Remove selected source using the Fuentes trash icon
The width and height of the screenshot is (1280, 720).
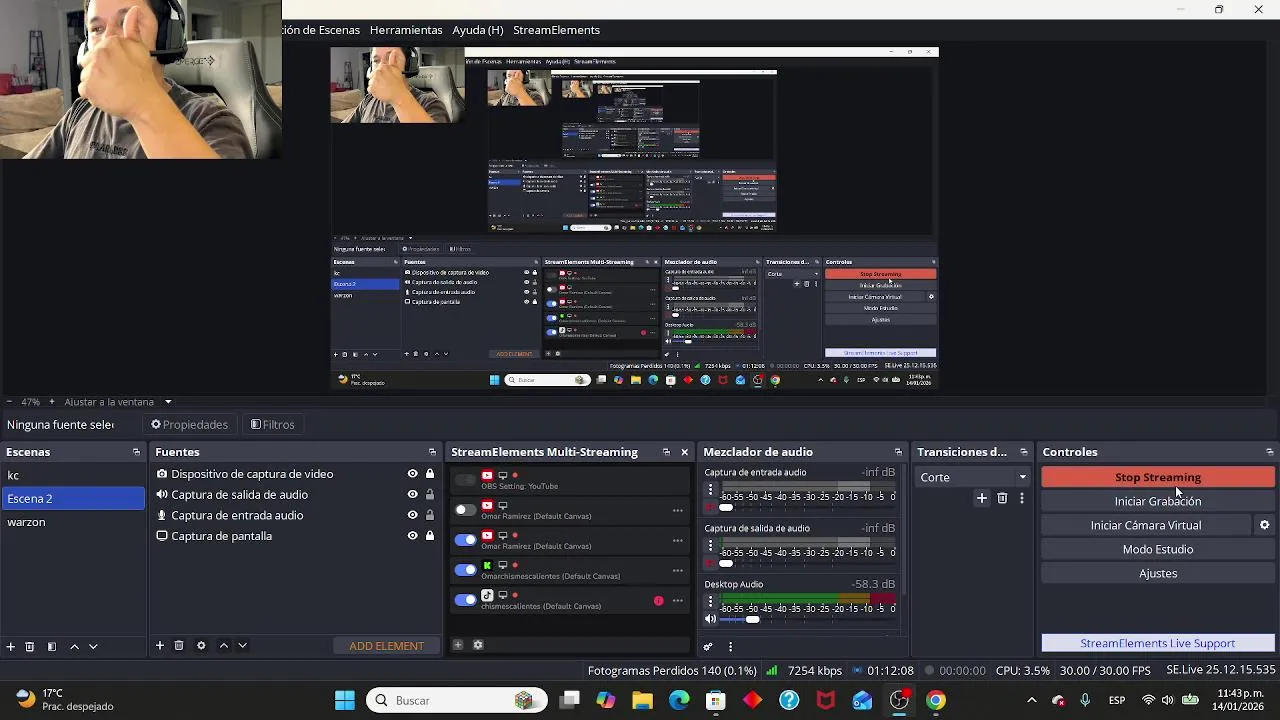click(179, 645)
